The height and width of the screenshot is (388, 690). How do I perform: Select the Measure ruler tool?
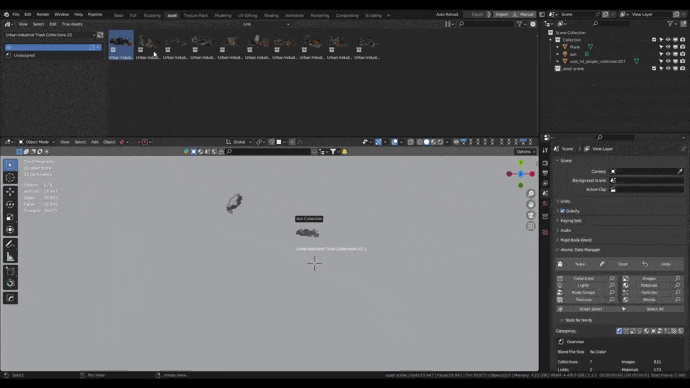click(10, 257)
